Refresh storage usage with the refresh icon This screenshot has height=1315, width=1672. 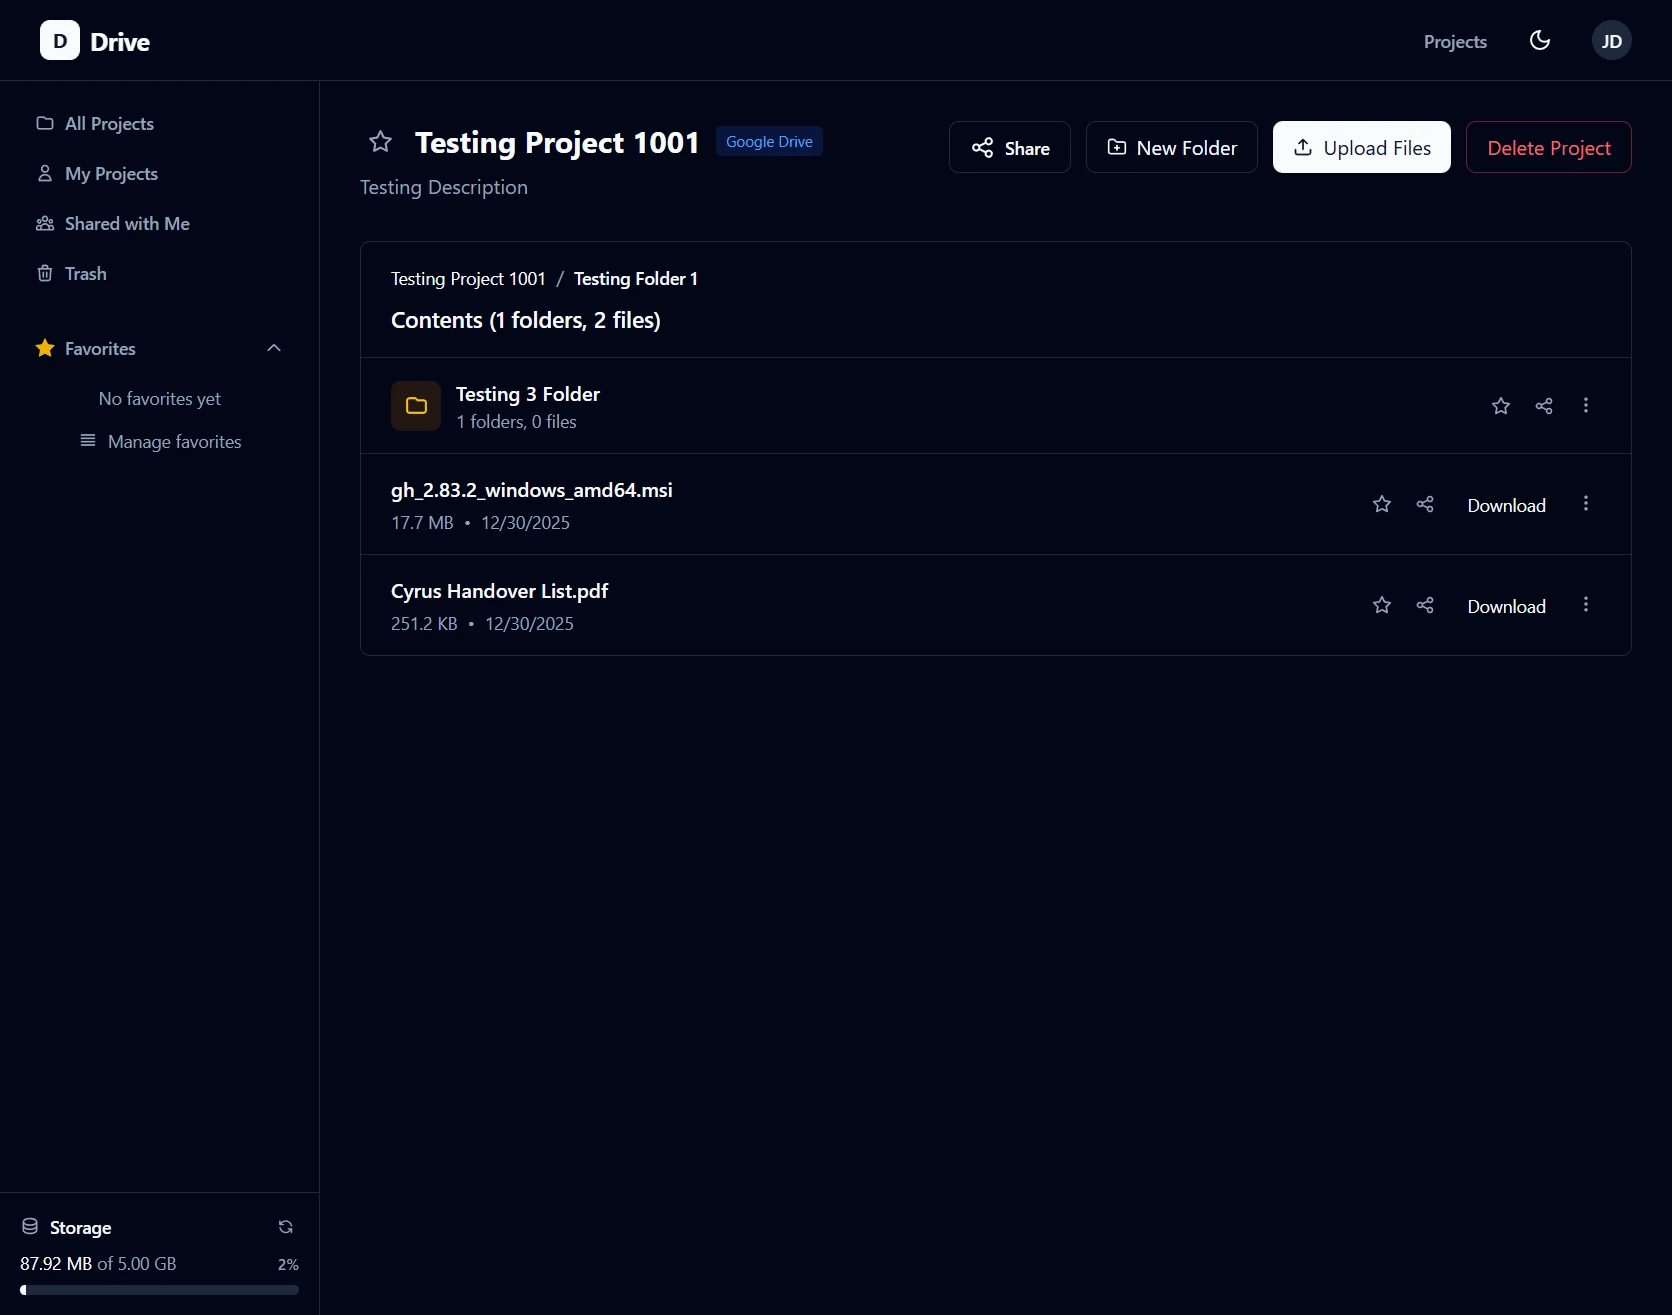[286, 1227]
